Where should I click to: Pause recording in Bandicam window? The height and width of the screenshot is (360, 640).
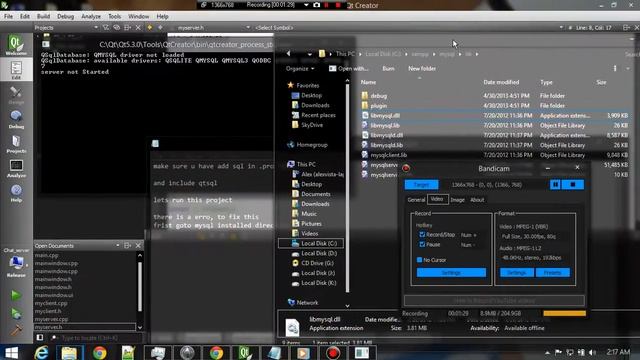[x=555, y=184]
